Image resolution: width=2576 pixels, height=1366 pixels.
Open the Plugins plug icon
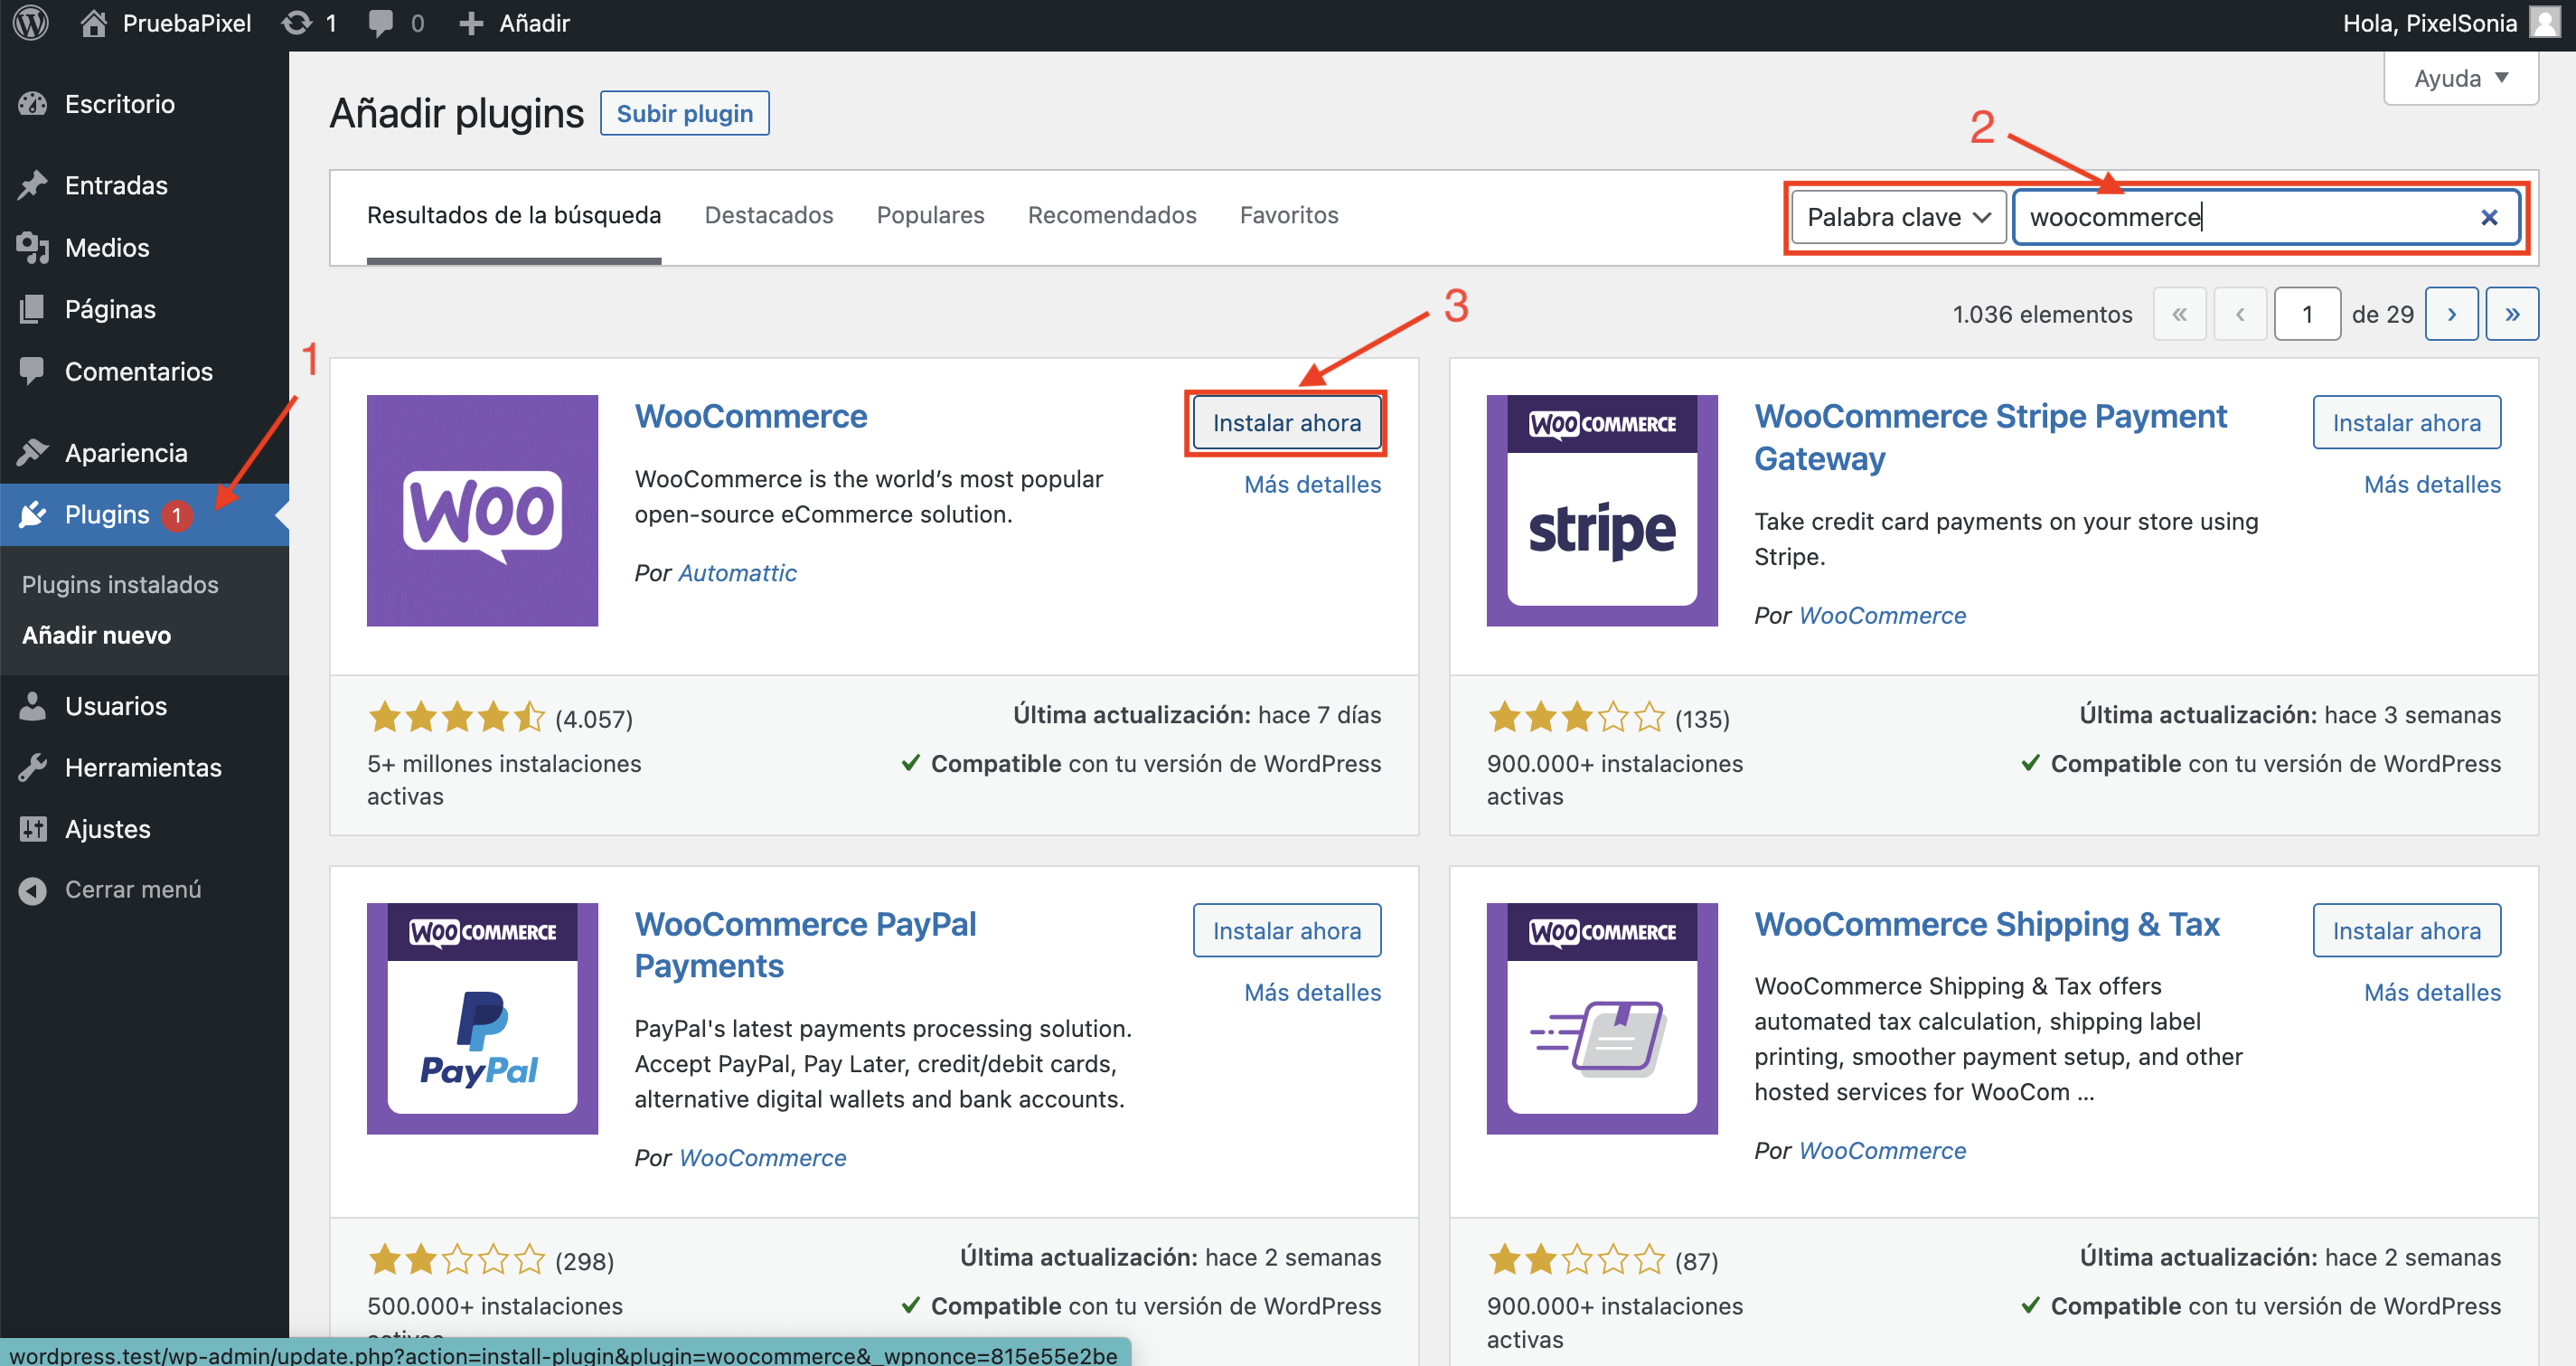pyautogui.click(x=33, y=514)
